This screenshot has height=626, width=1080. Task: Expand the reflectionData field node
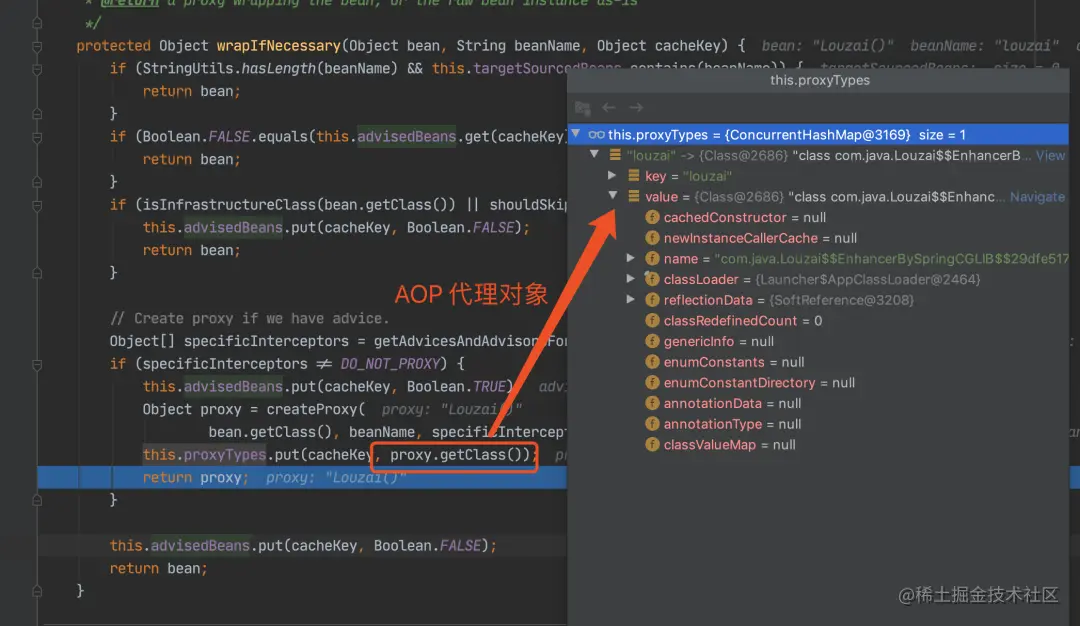click(x=630, y=300)
